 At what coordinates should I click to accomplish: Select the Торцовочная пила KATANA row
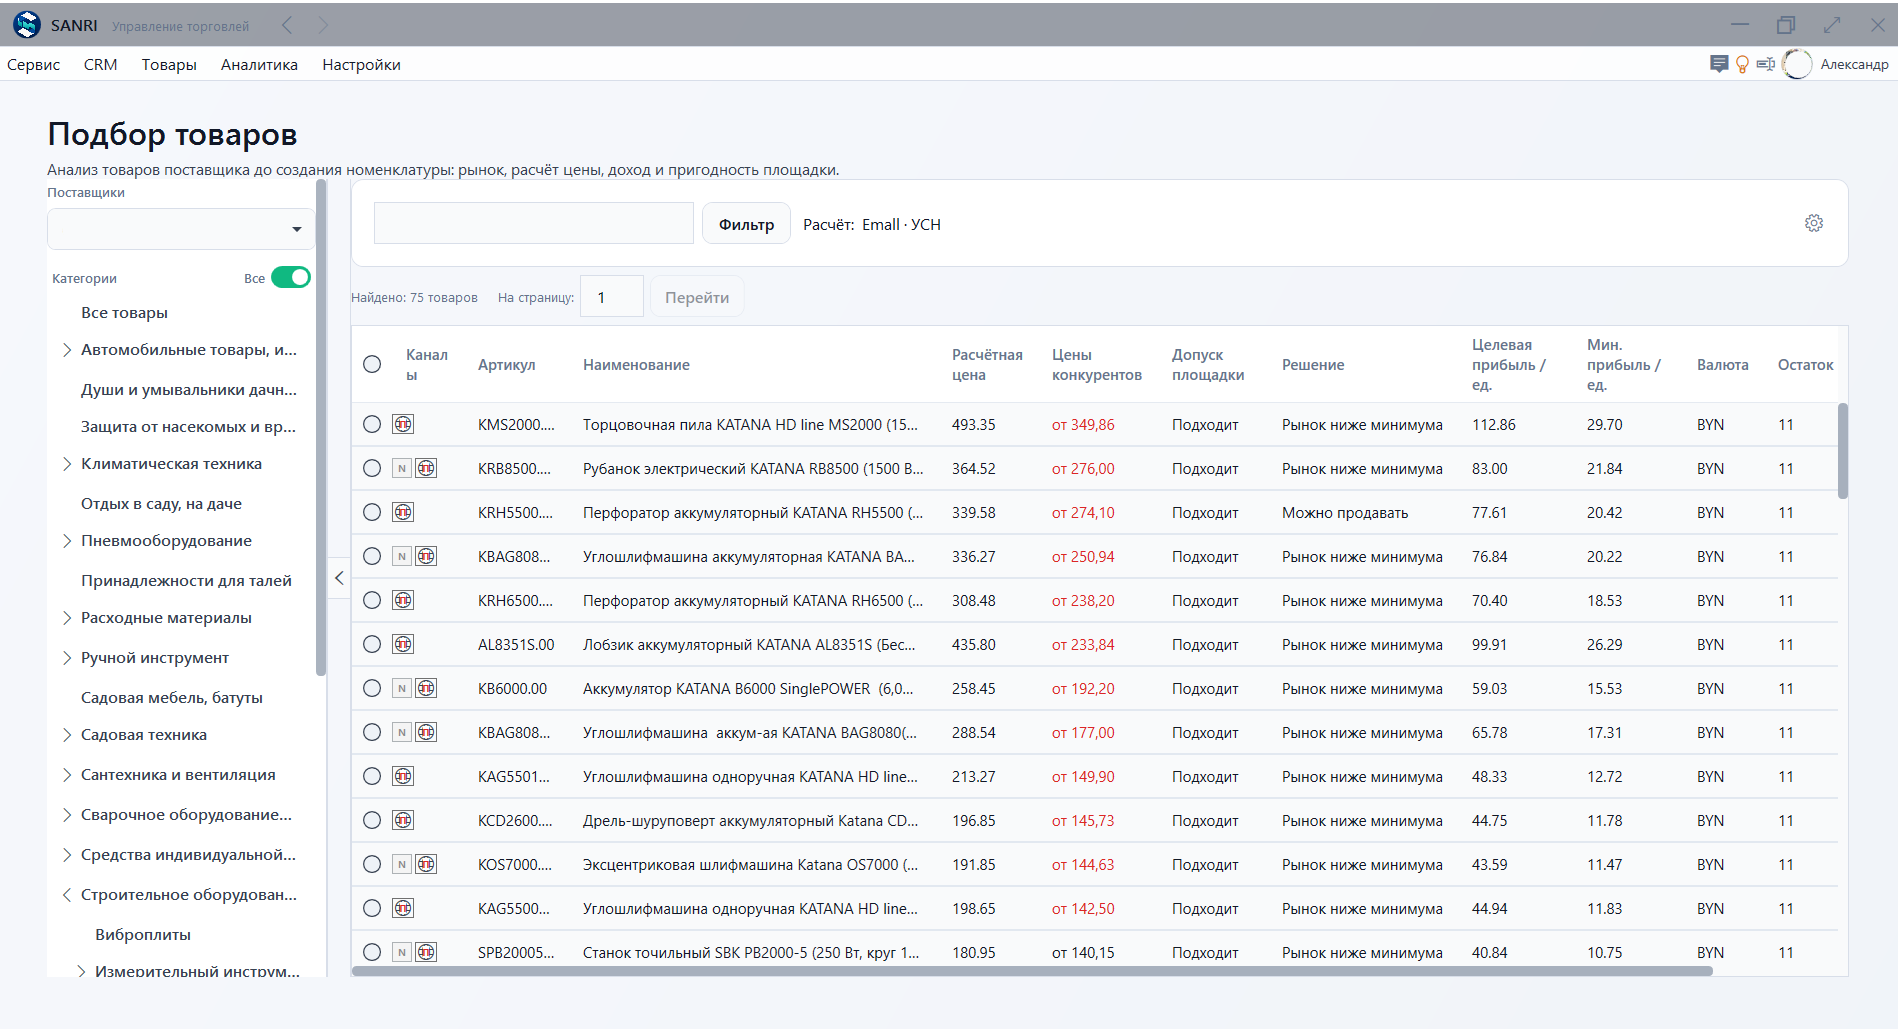pyautogui.click(x=372, y=424)
